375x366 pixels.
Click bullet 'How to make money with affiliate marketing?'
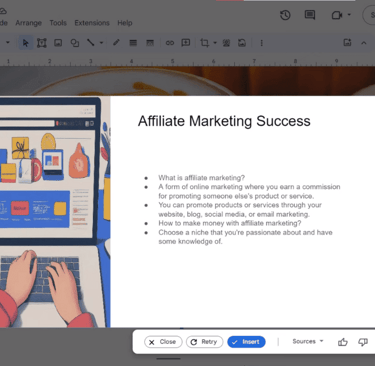coord(230,223)
